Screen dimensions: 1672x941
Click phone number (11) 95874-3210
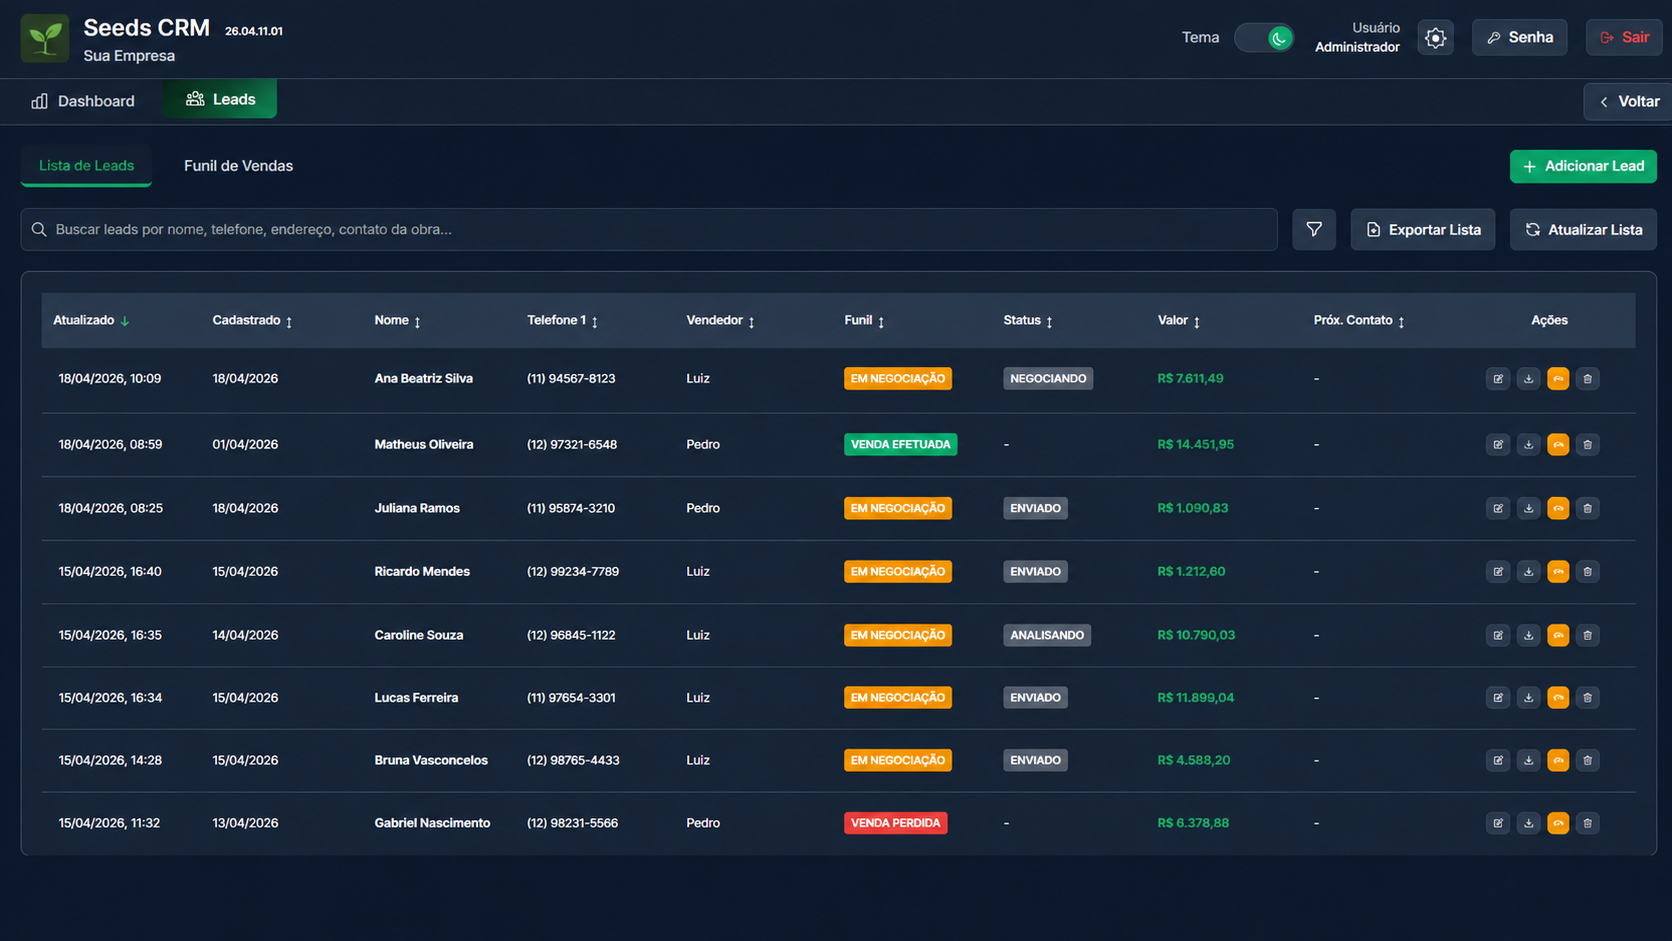571,508
